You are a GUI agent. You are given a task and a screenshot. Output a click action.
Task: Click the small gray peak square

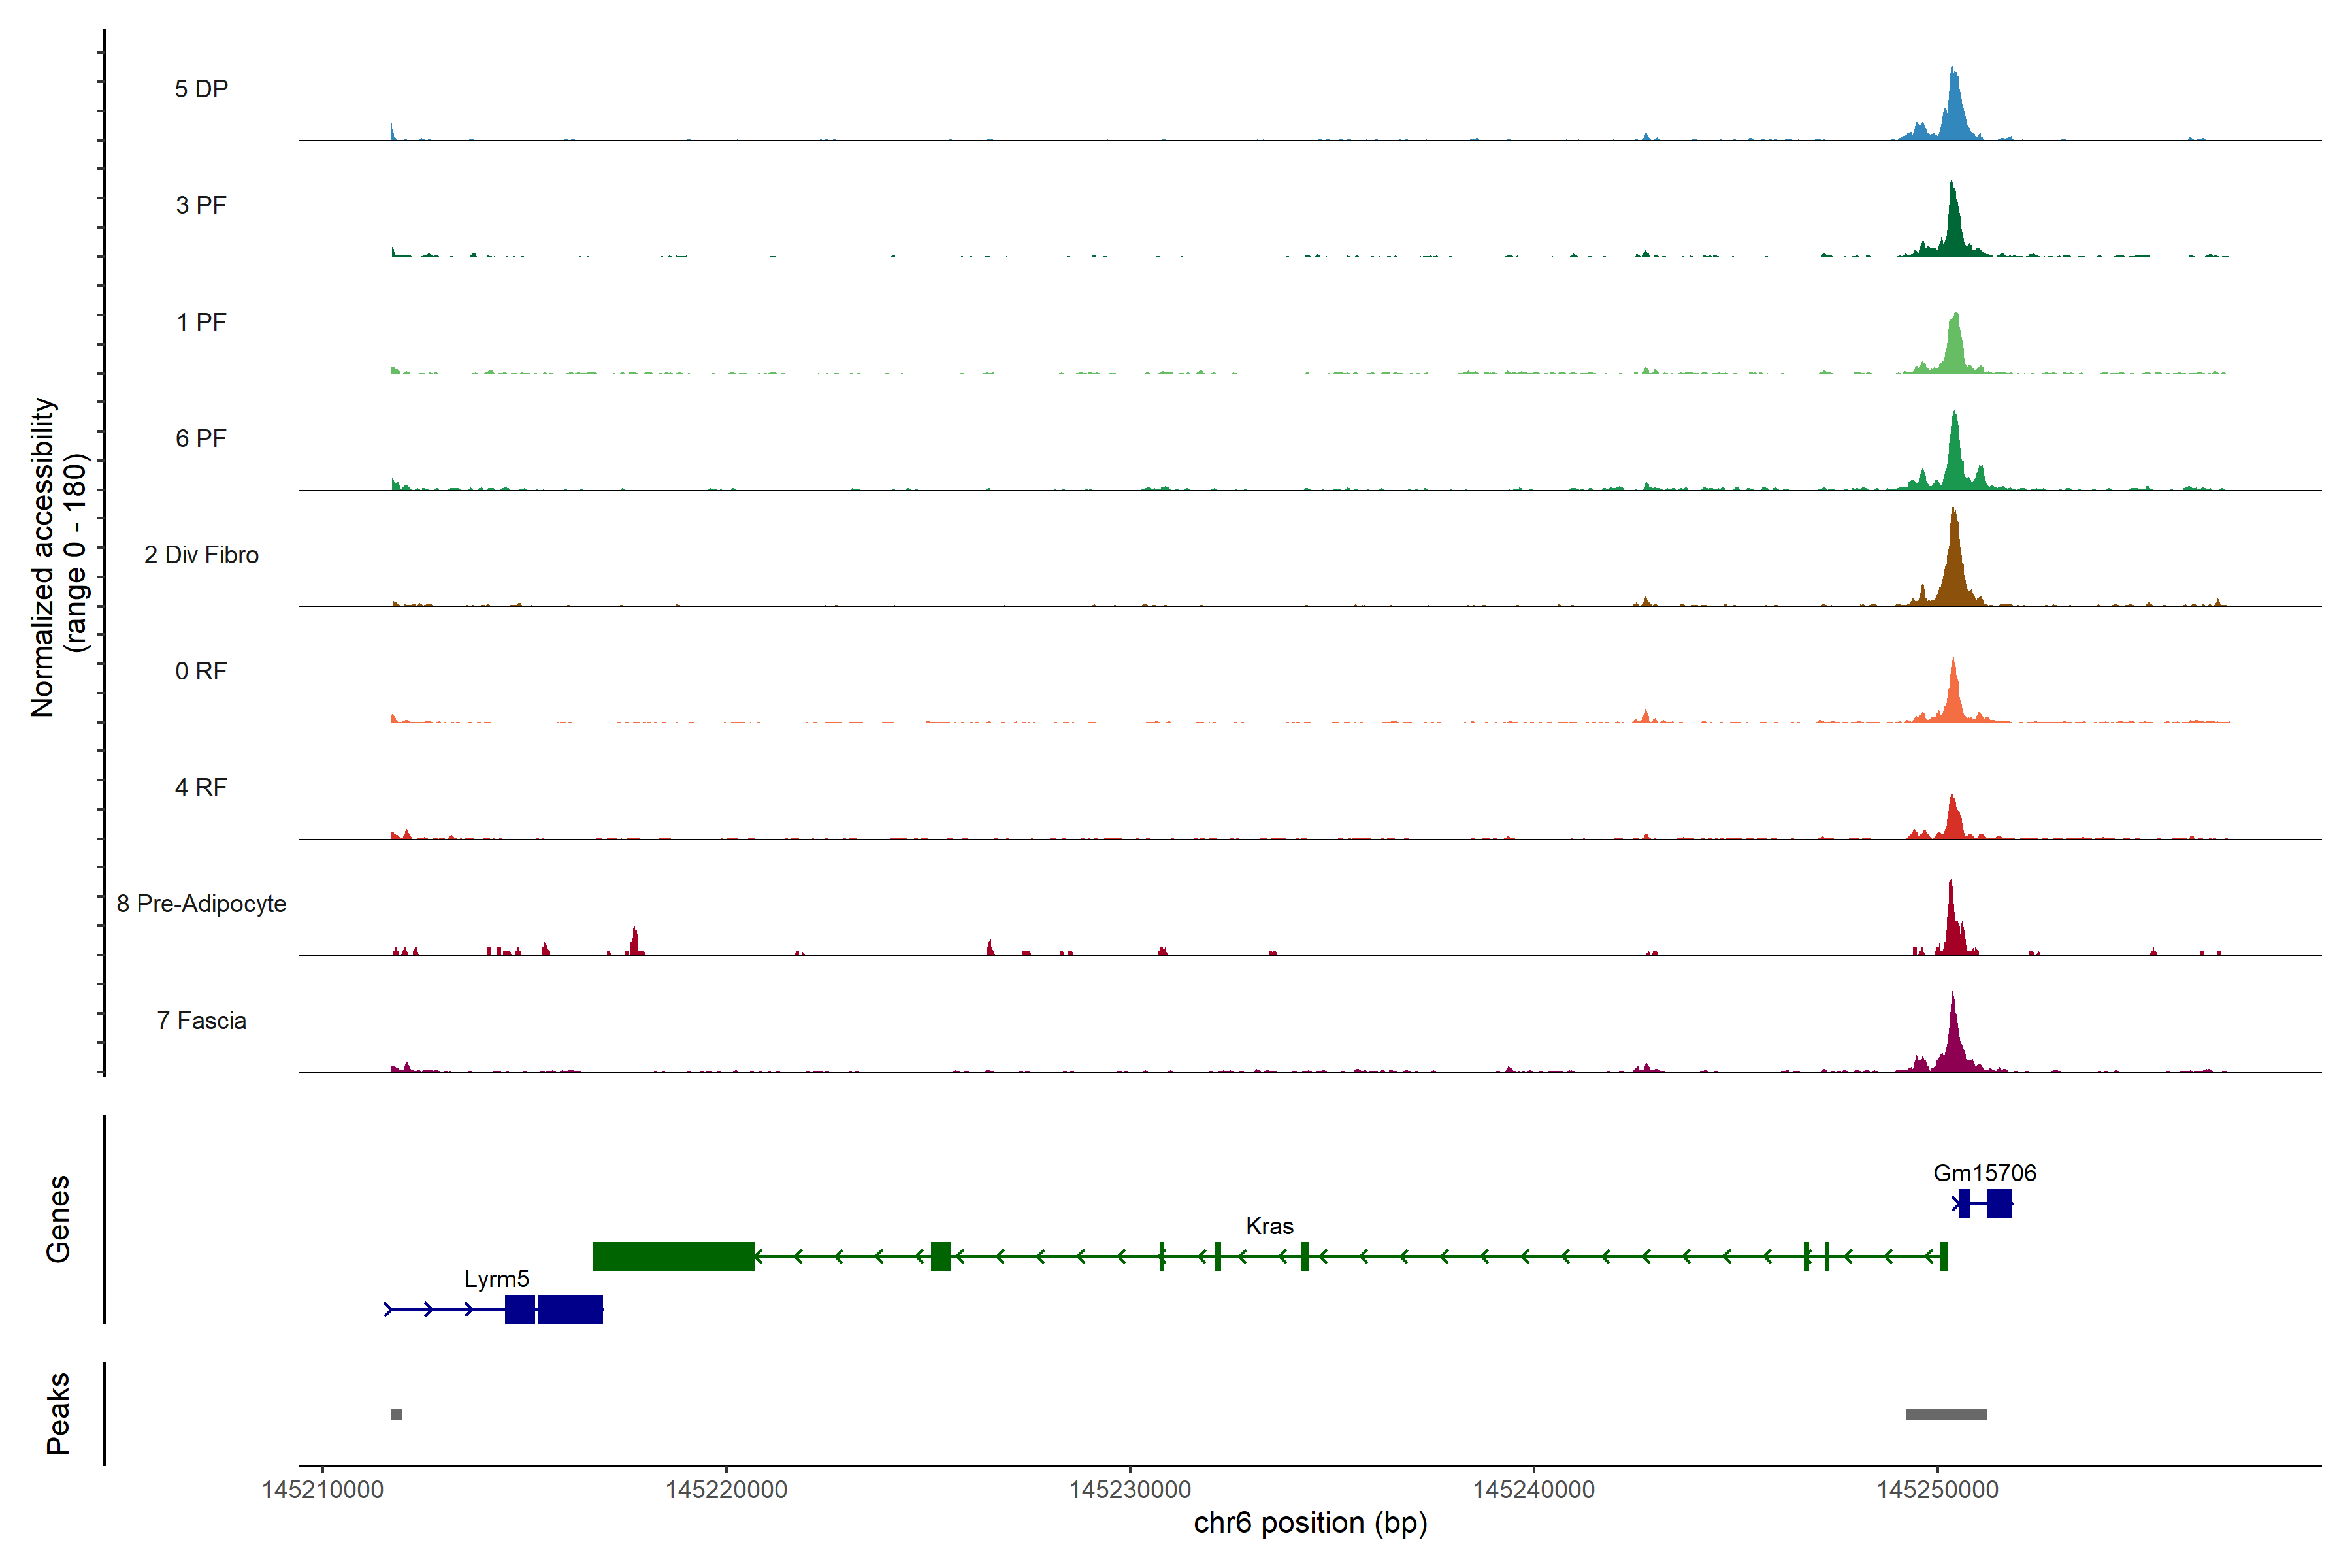[397, 1414]
